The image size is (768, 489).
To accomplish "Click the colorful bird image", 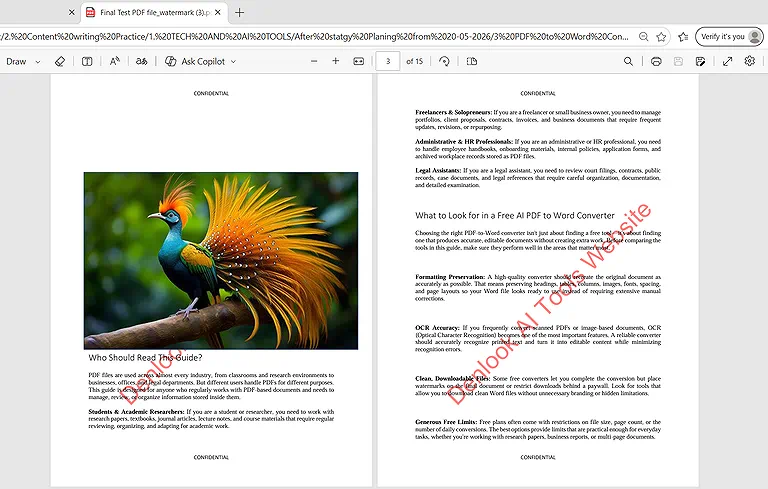I will (221, 260).
